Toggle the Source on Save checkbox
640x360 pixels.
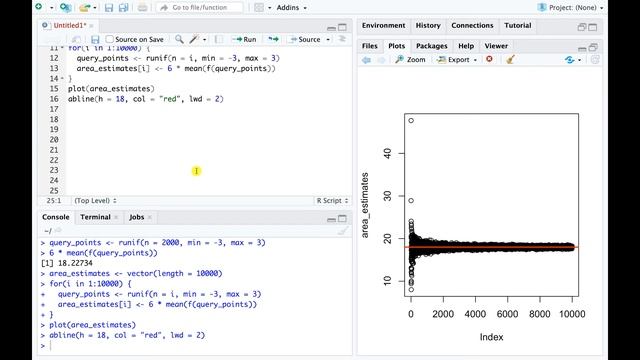109,39
